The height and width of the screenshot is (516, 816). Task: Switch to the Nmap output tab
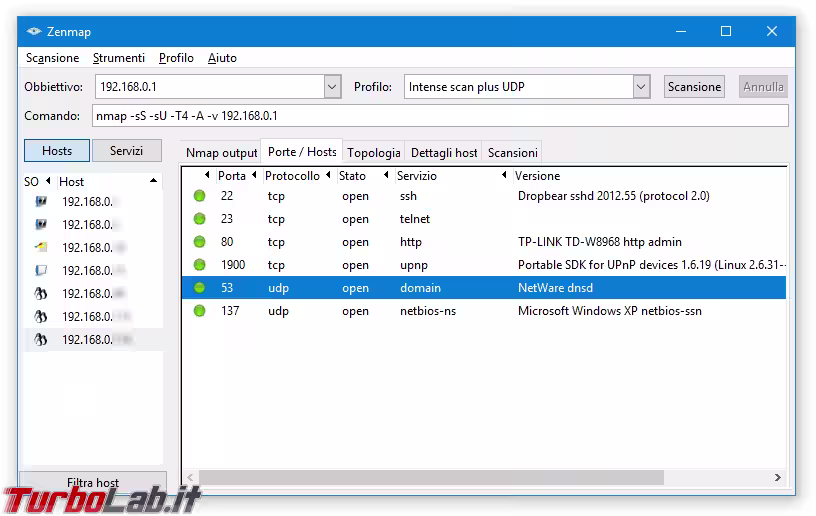click(x=222, y=153)
